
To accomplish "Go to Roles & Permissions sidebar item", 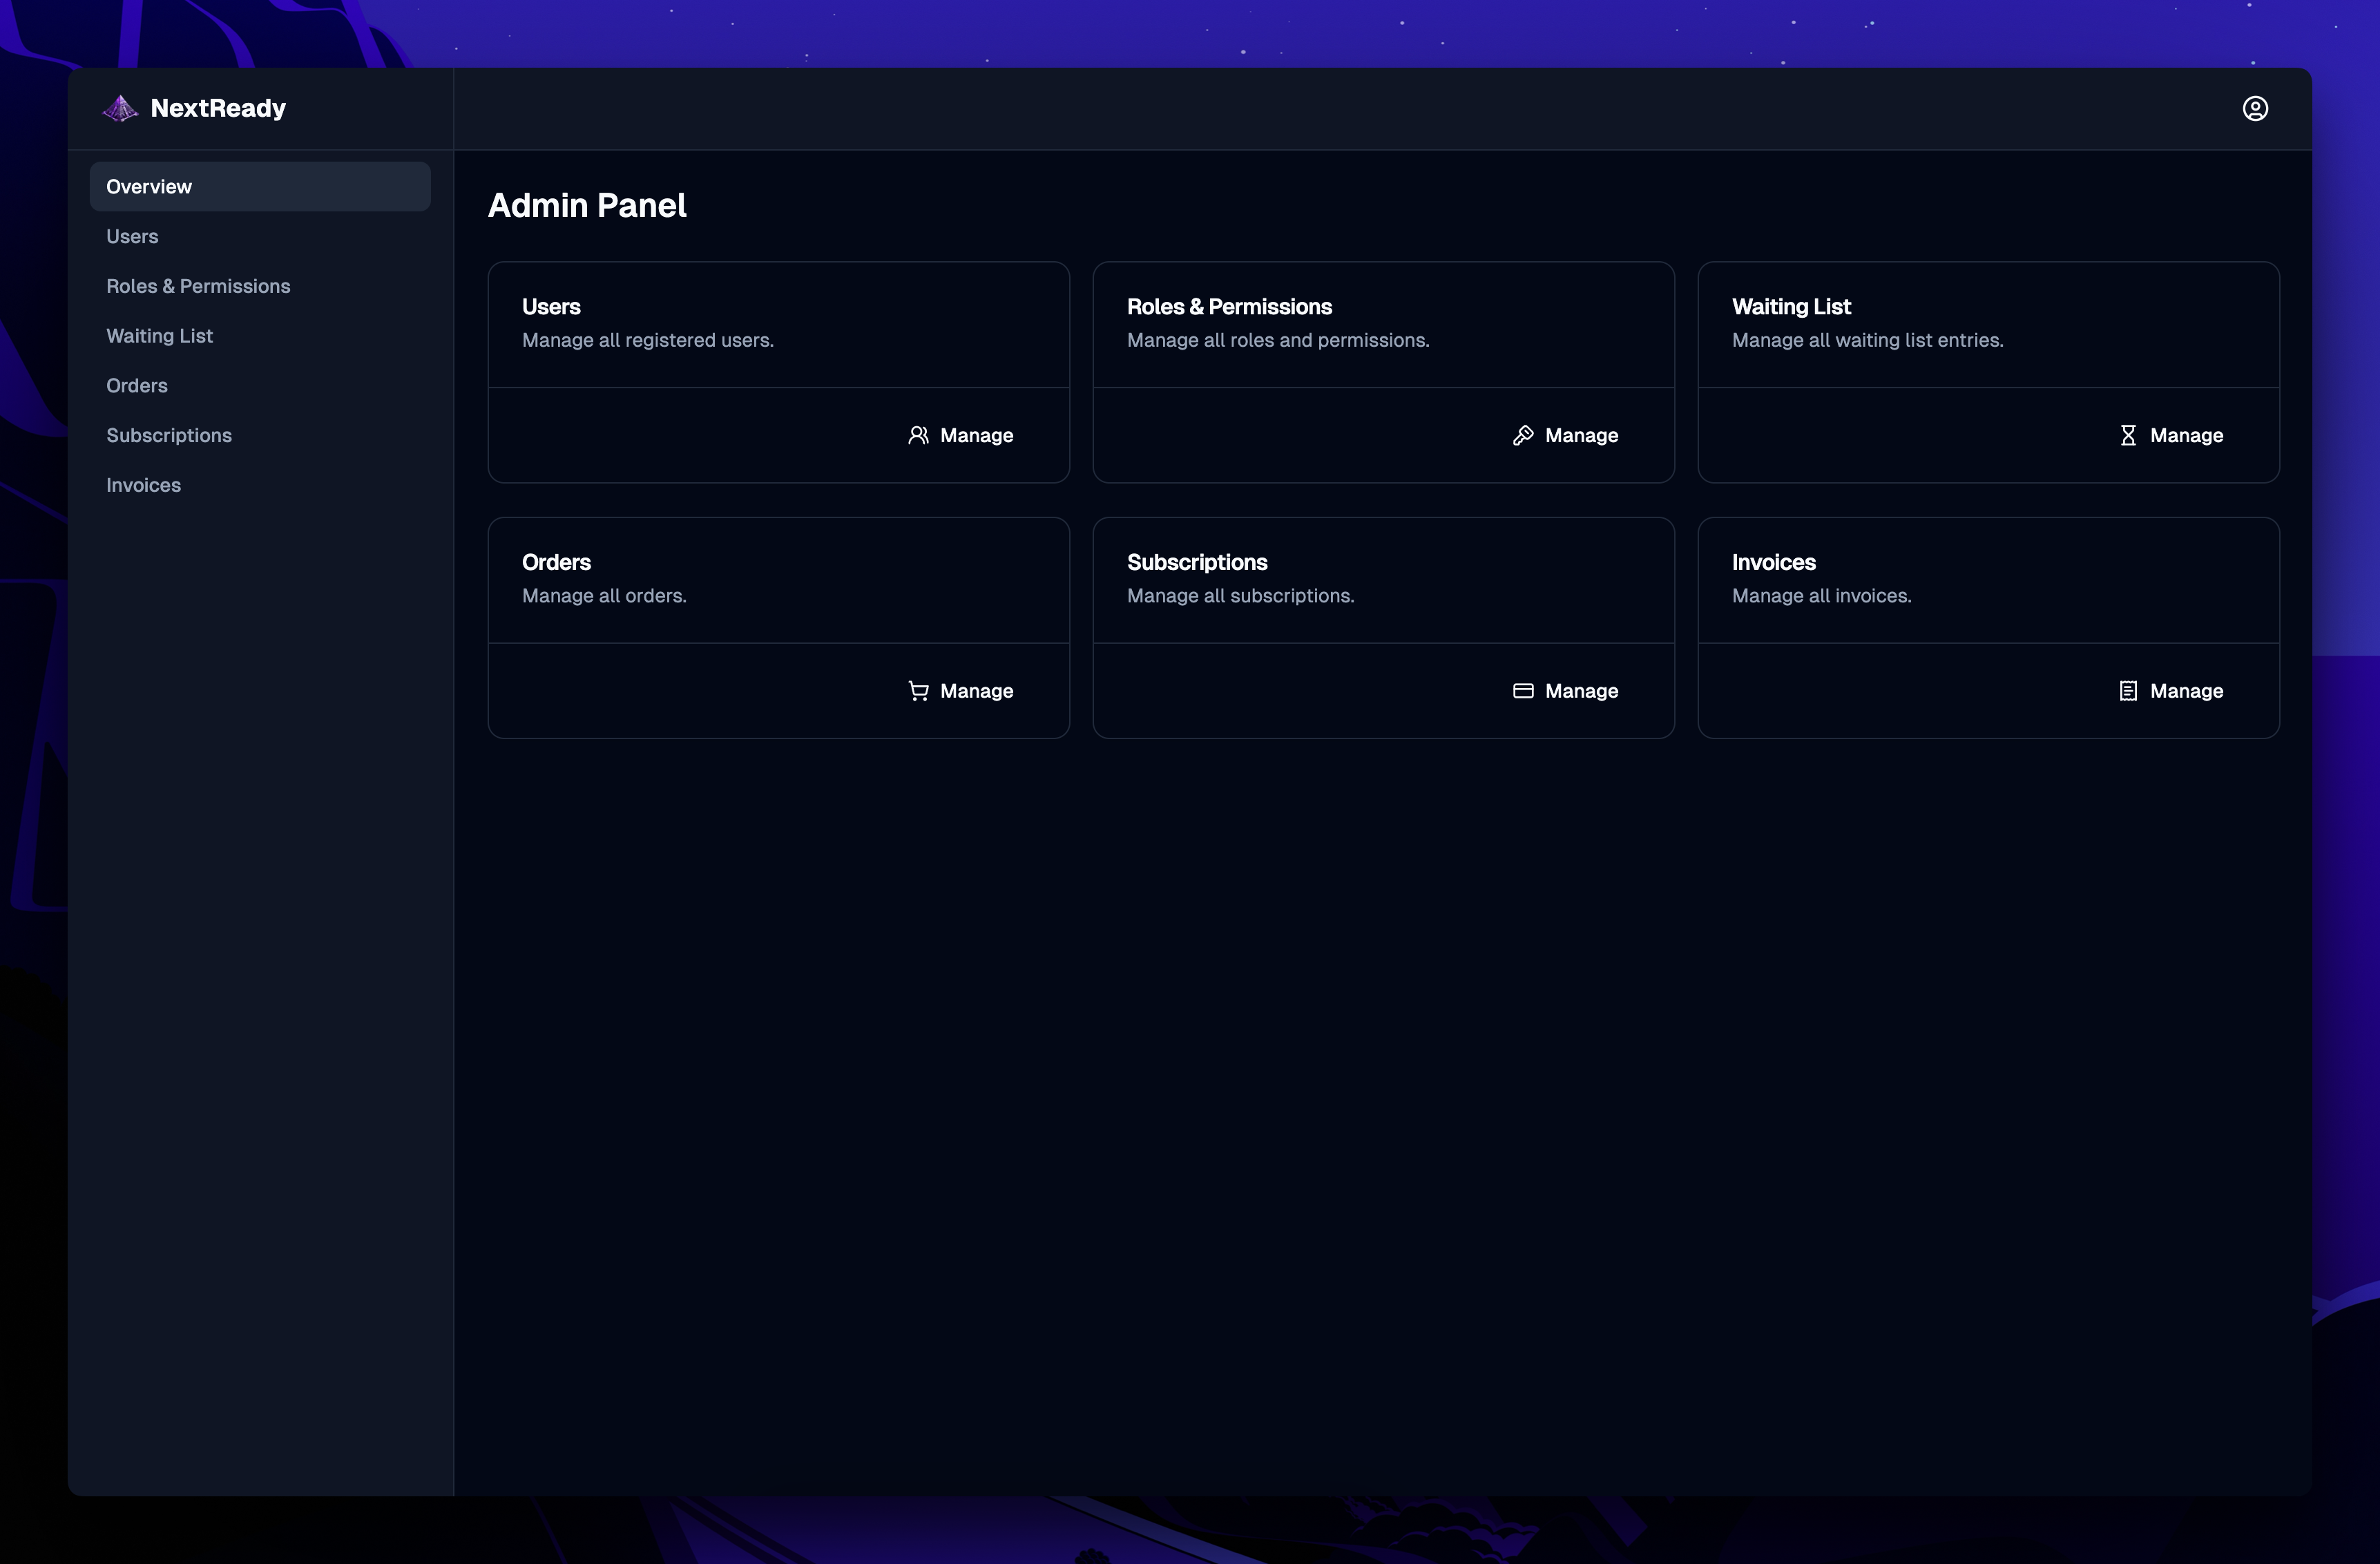I will pyautogui.click(x=260, y=286).
